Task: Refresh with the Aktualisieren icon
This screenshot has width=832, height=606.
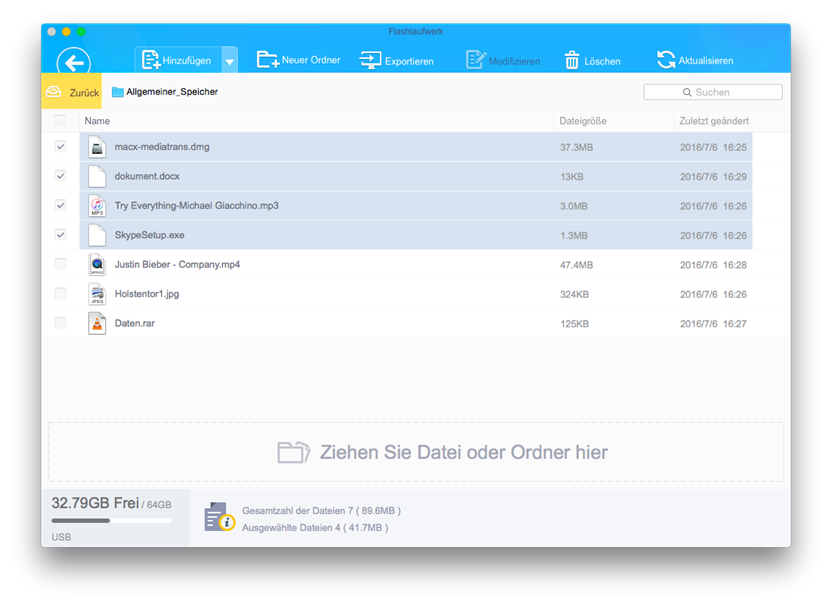Action: pos(666,60)
